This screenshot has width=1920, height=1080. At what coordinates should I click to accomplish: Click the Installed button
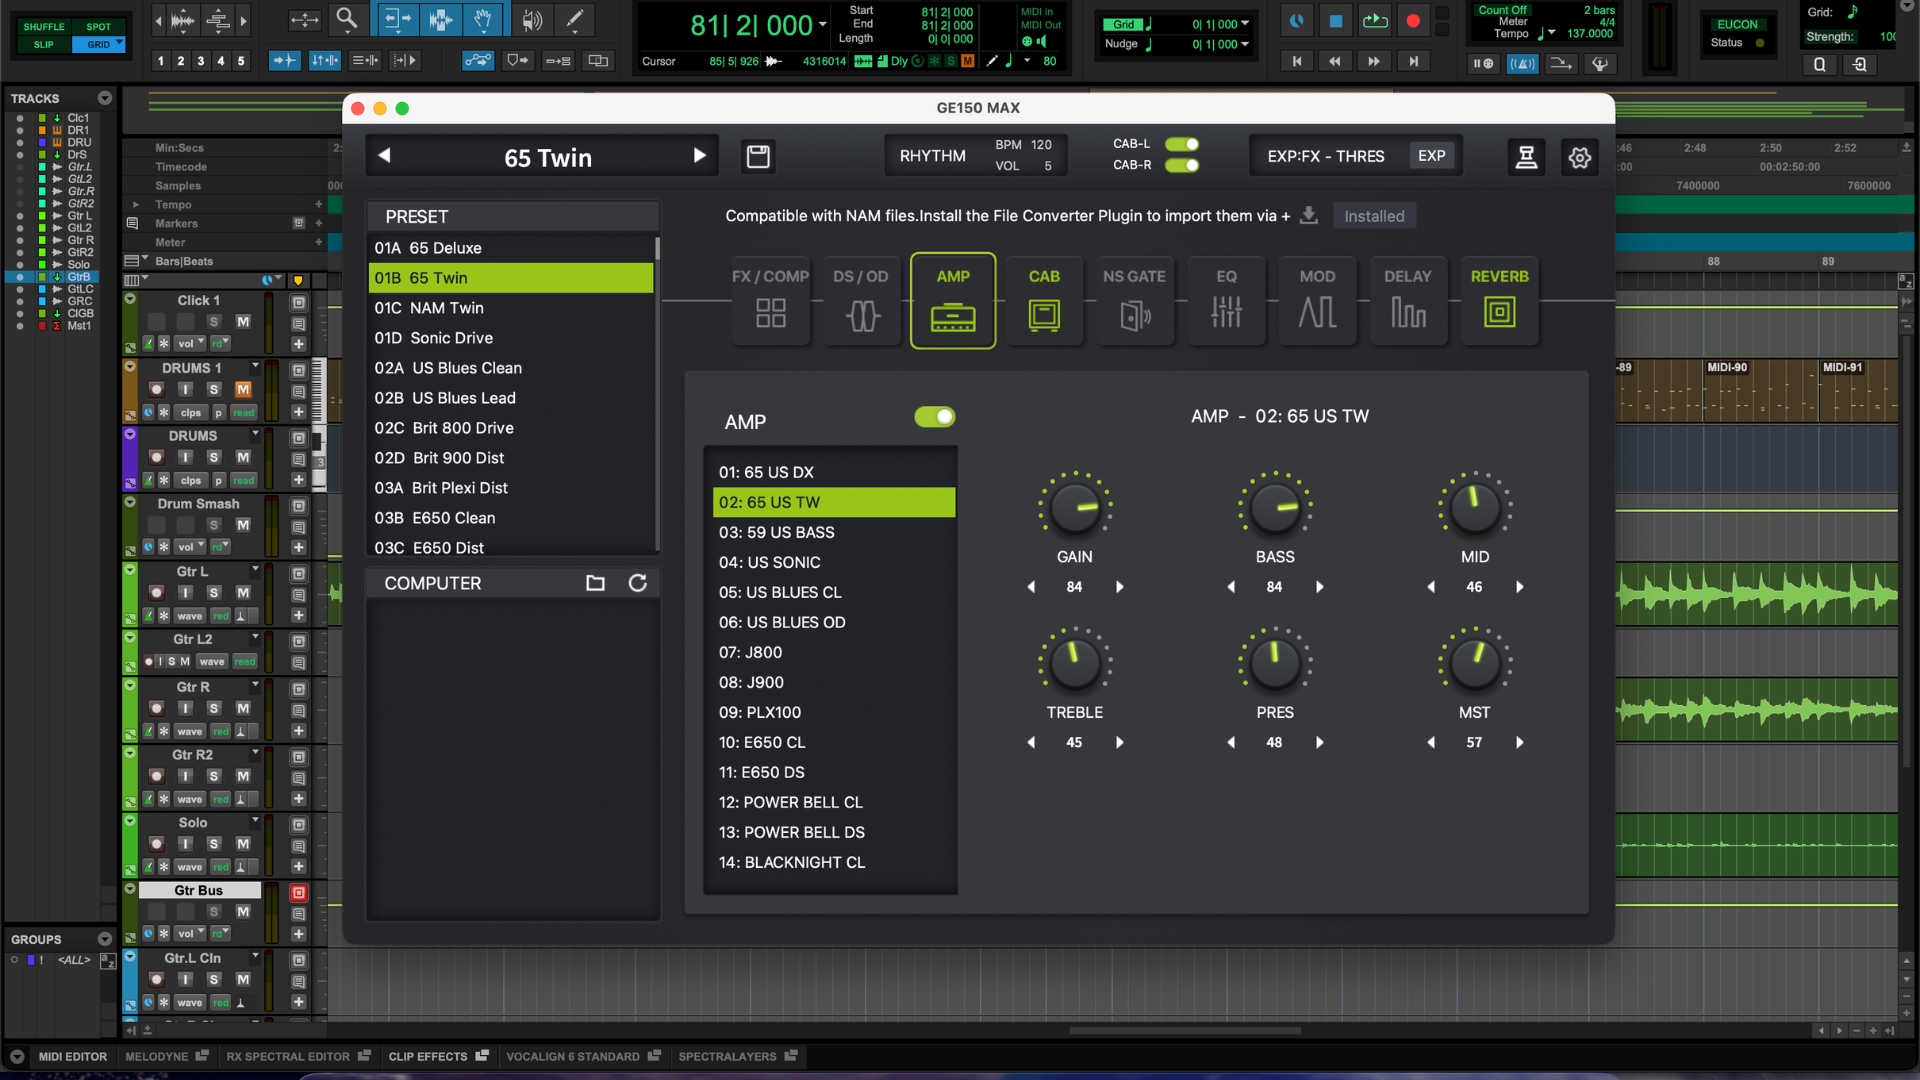(1373, 216)
